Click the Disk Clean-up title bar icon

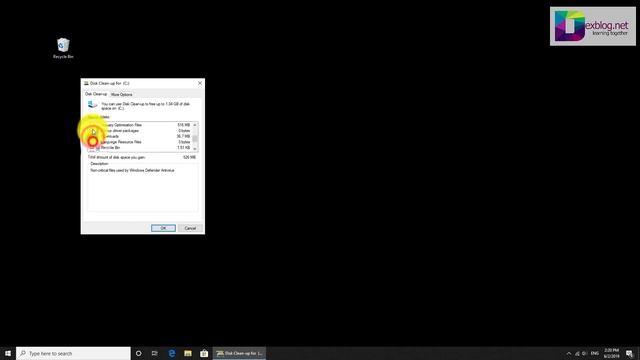(86, 83)
